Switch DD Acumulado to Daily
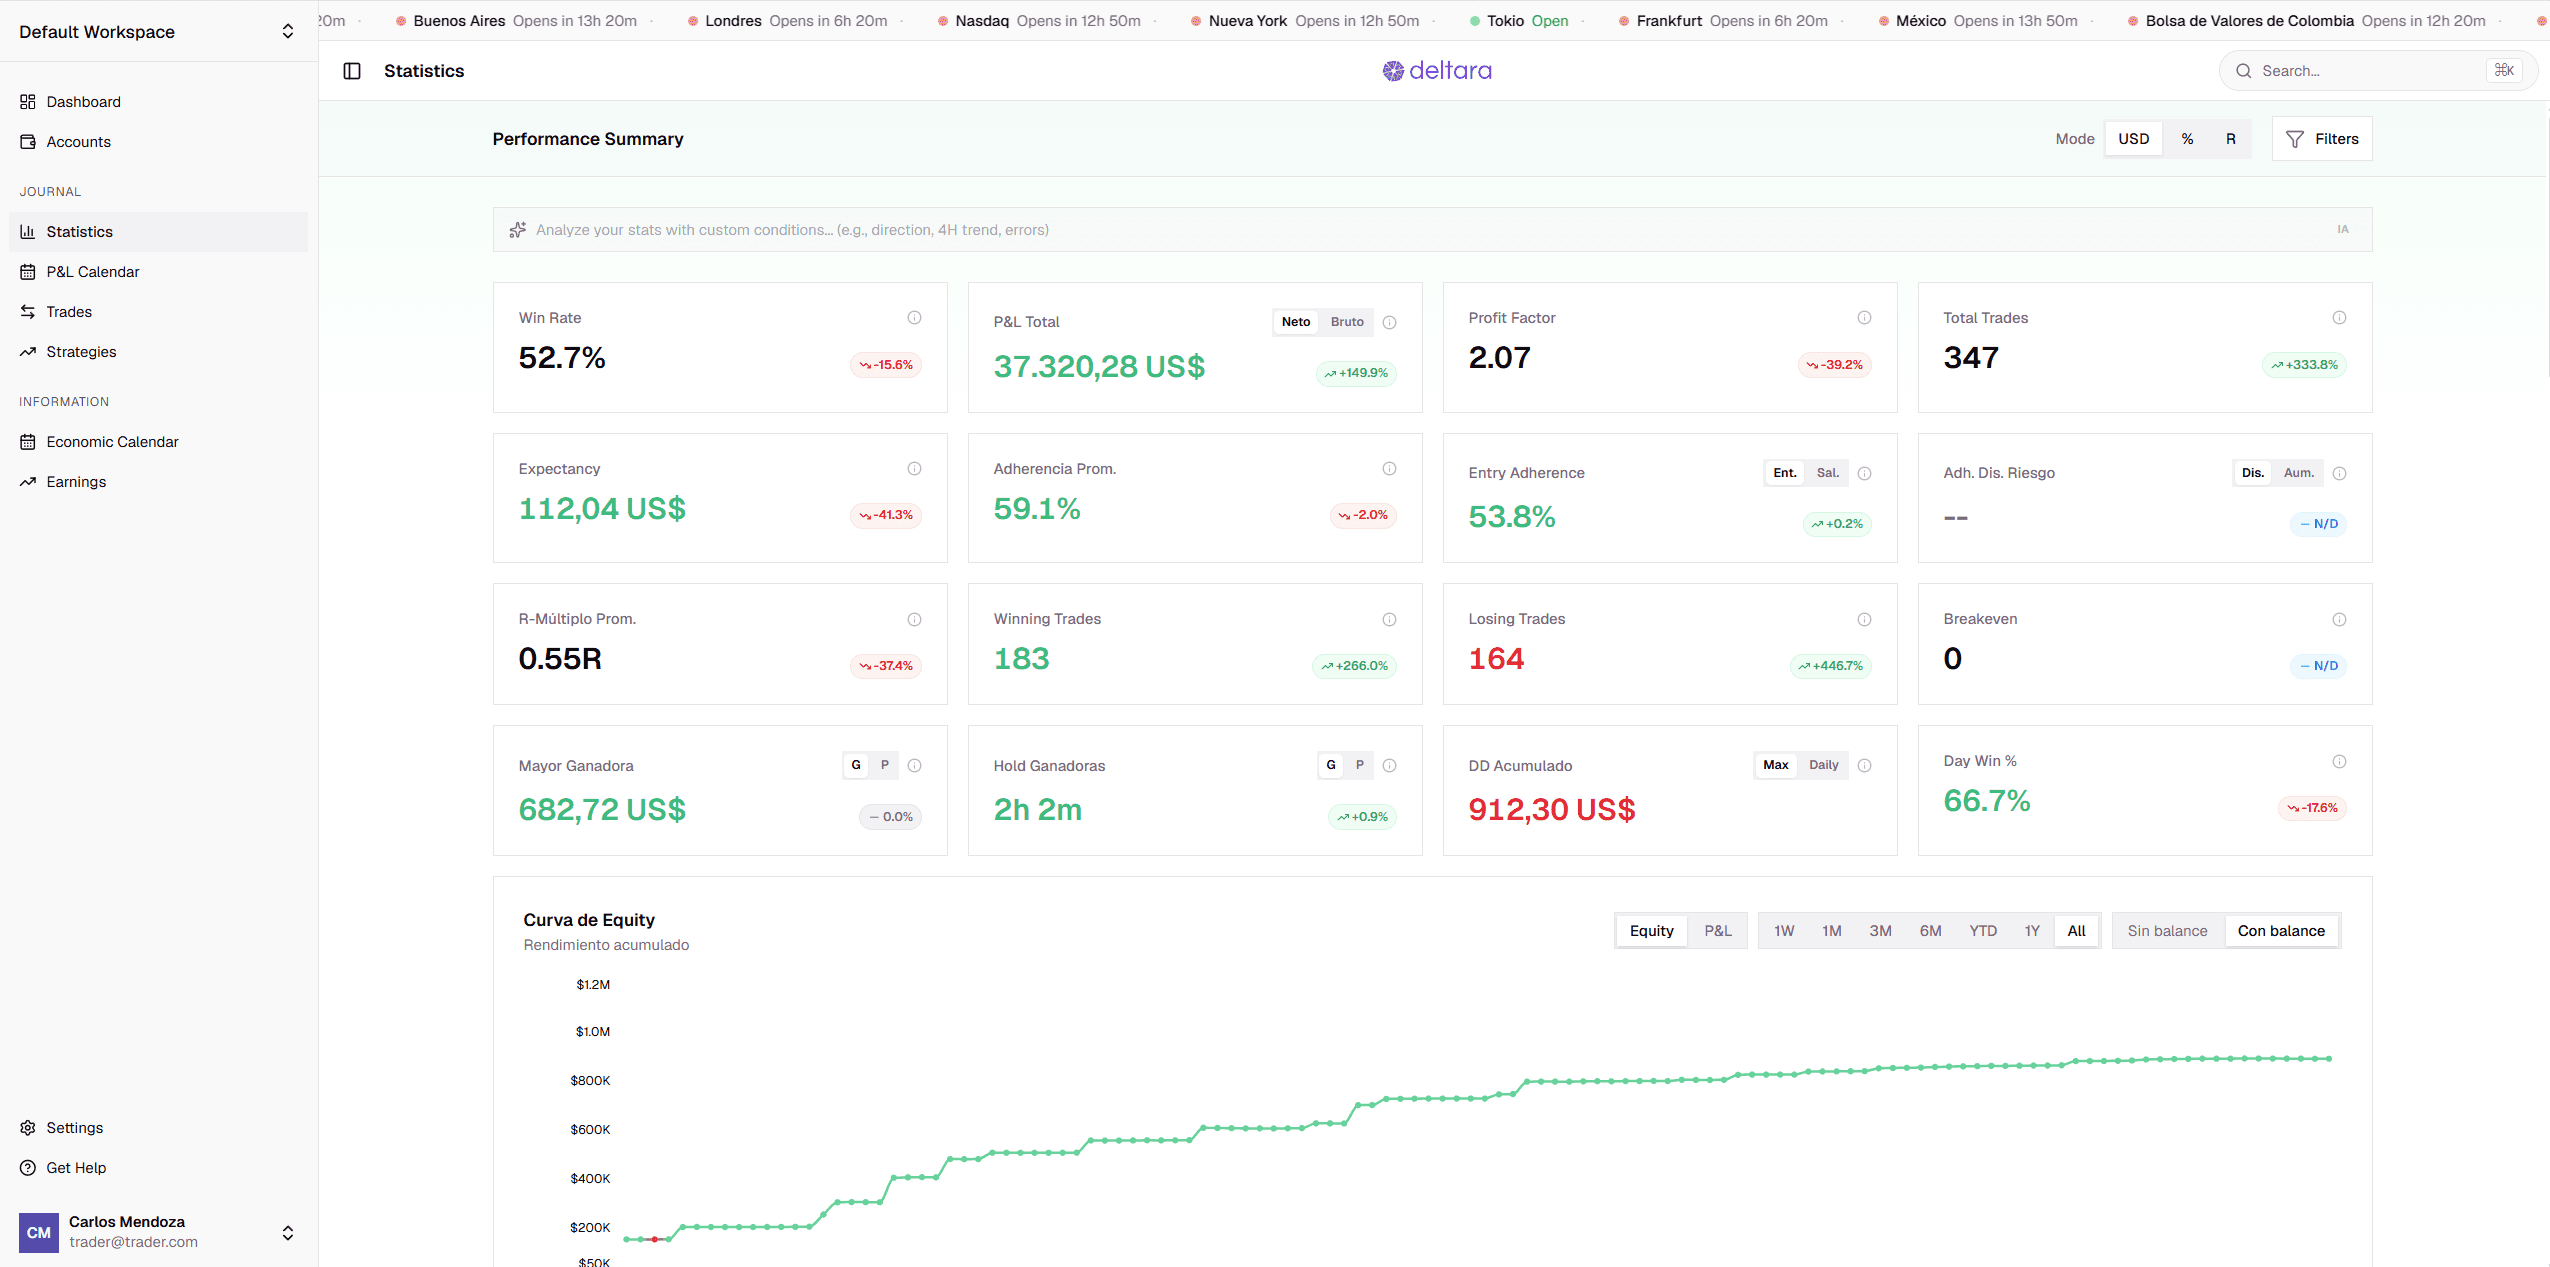Screen dimensions: 2550x1267 click(1823, 765)
